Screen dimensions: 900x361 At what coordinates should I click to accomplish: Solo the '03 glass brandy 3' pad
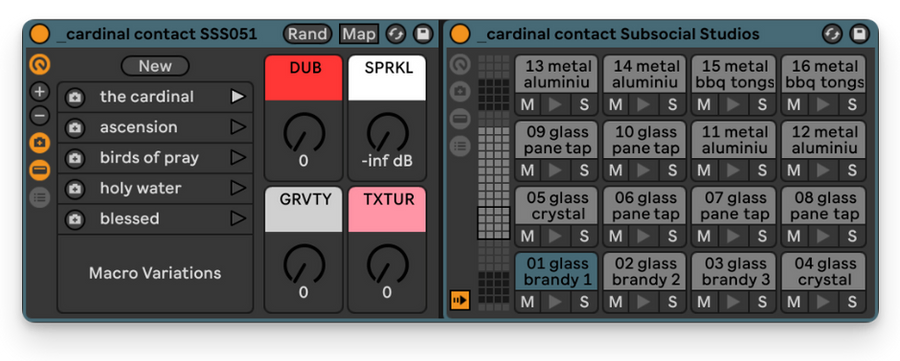(762, 302)
